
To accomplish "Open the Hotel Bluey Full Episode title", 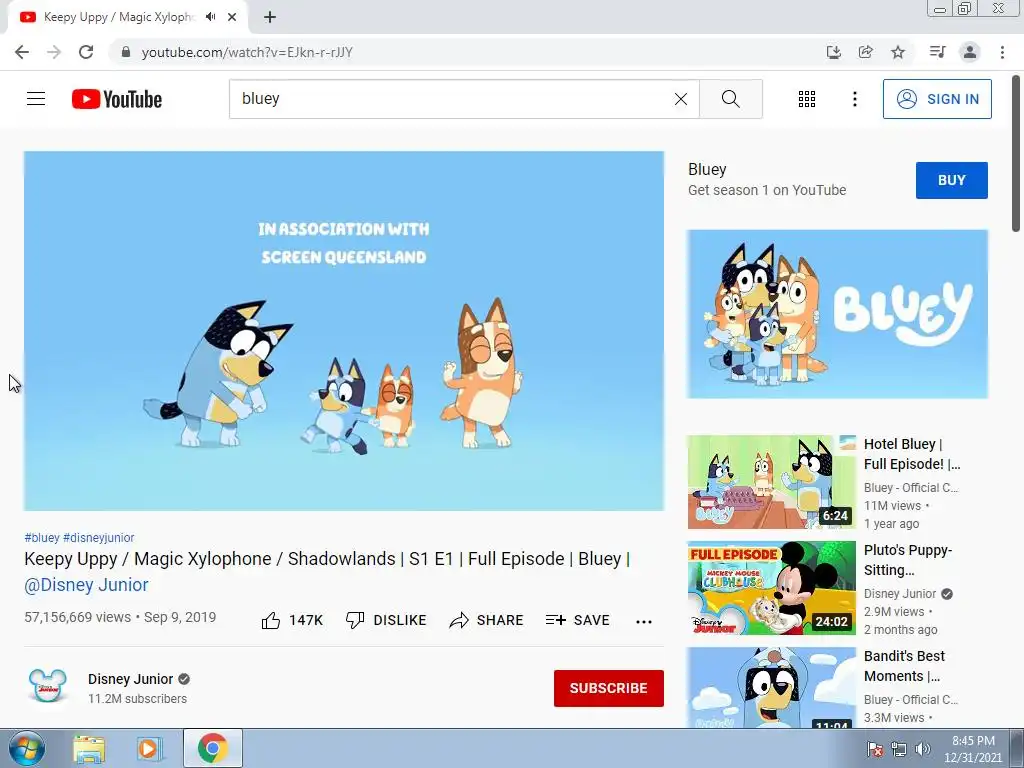I will 912,454.
